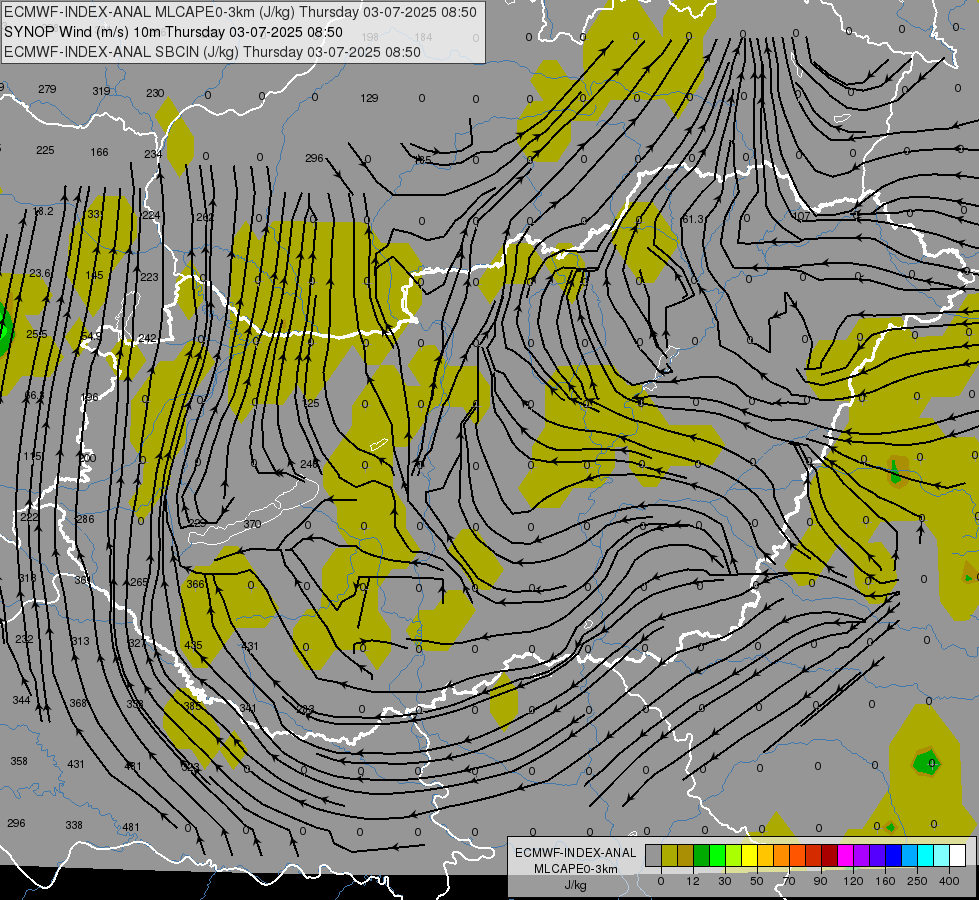Click the map value 435

194,645
